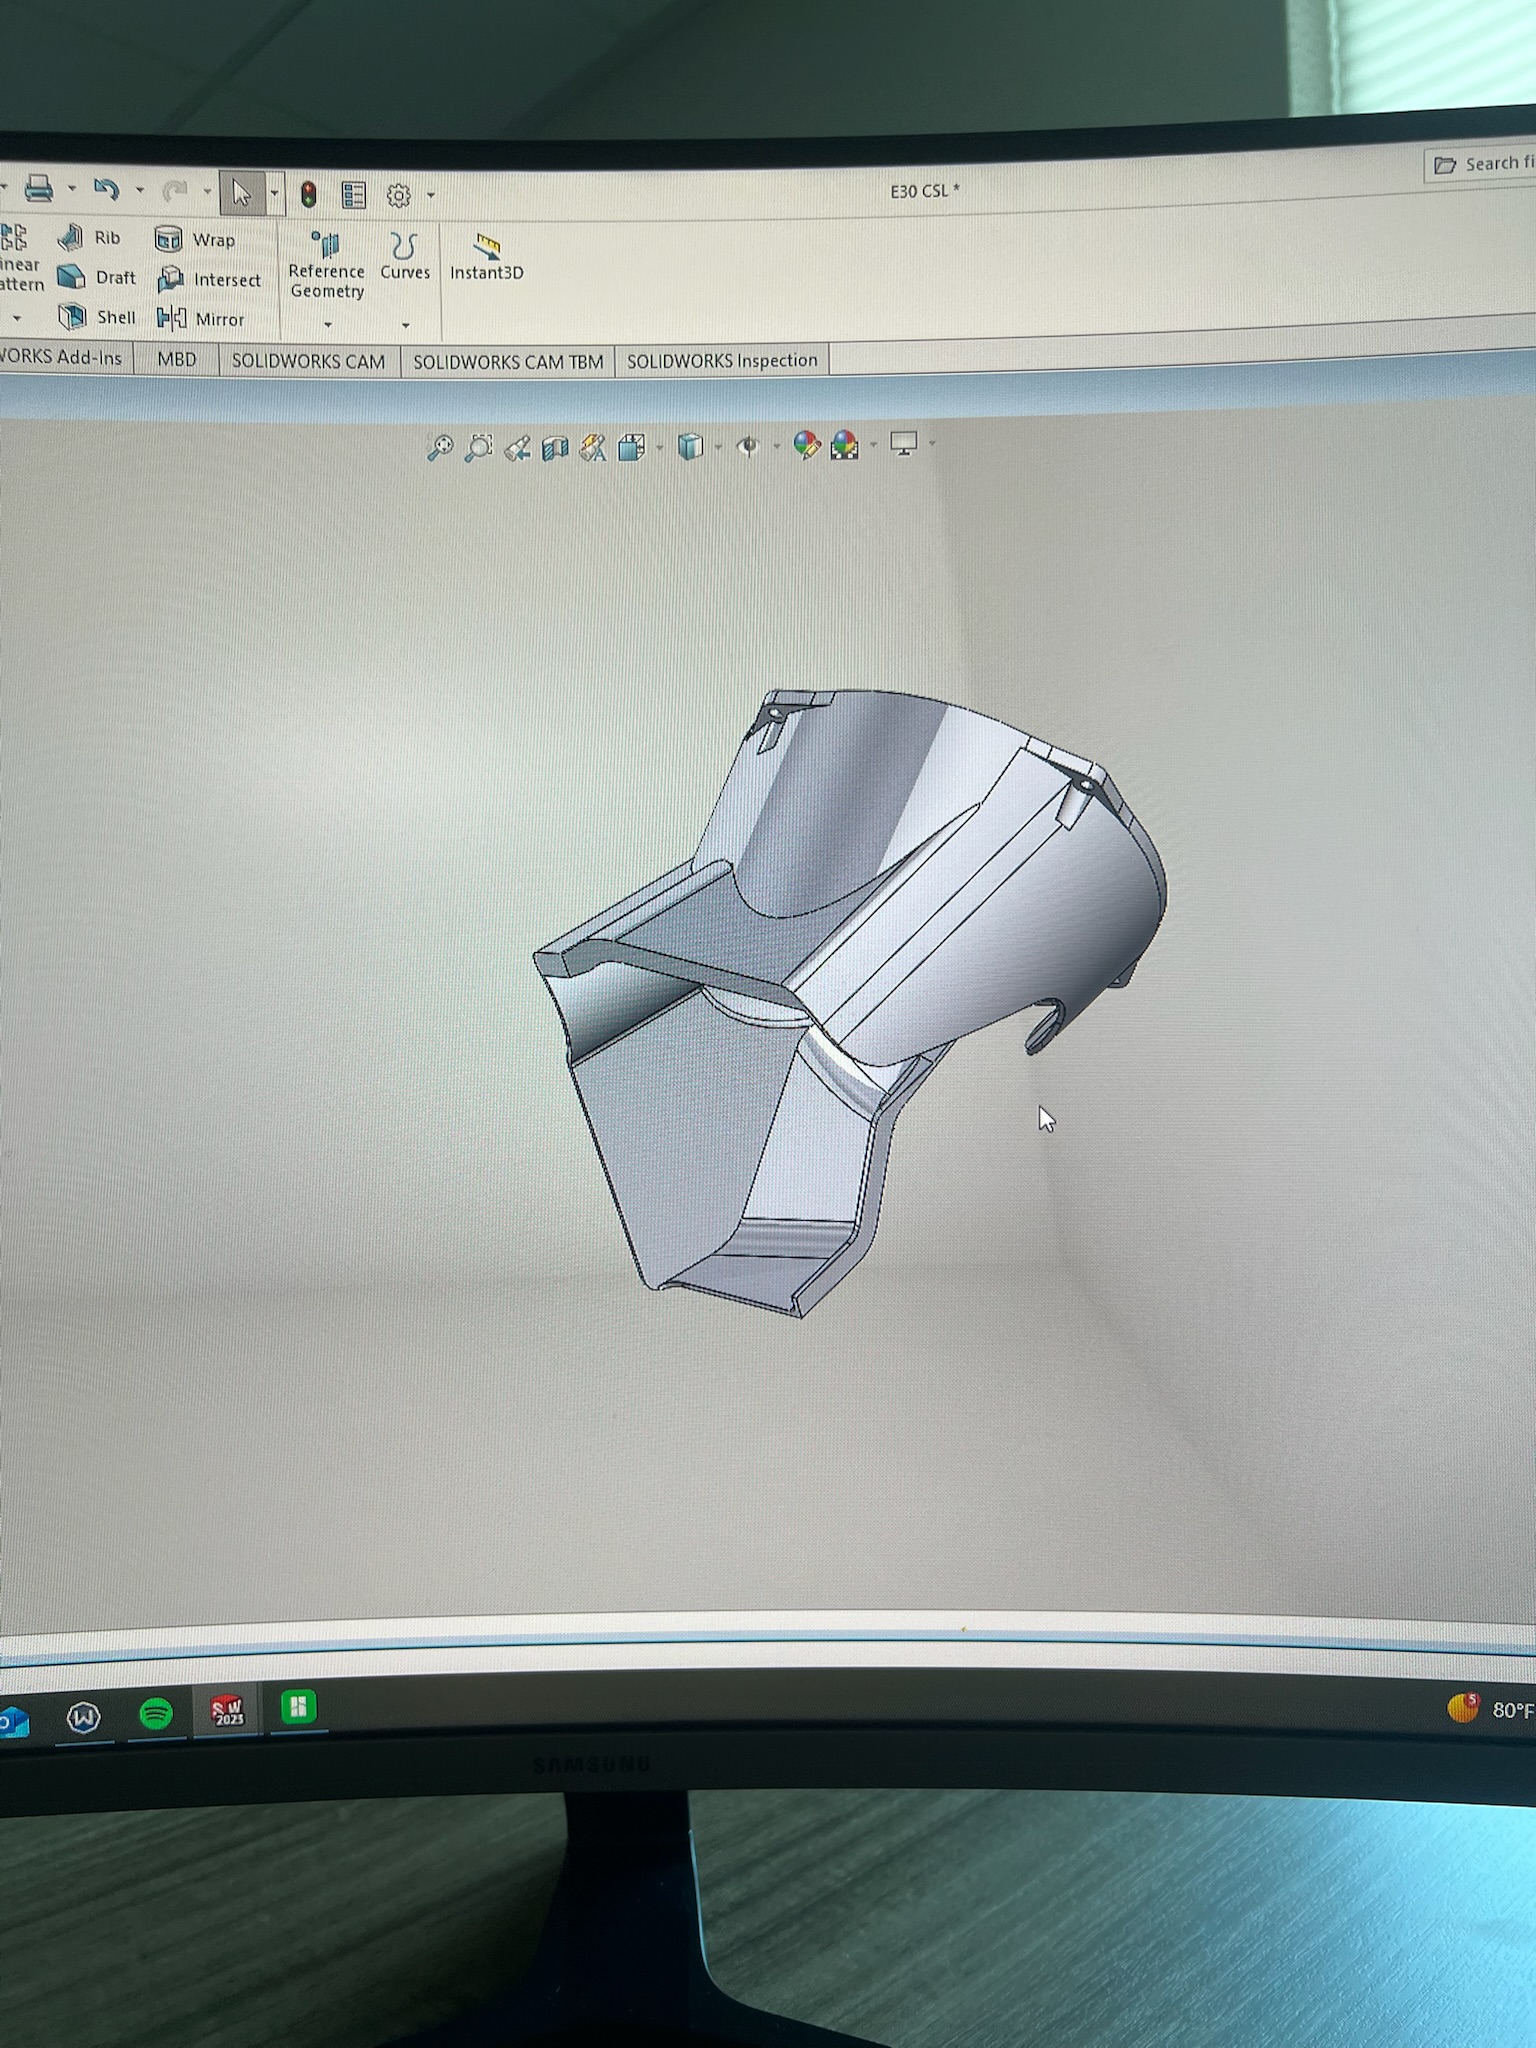Activate the Select cursor tool
The height and width of the screenshot is (2048, 1536).
(241, 192)
